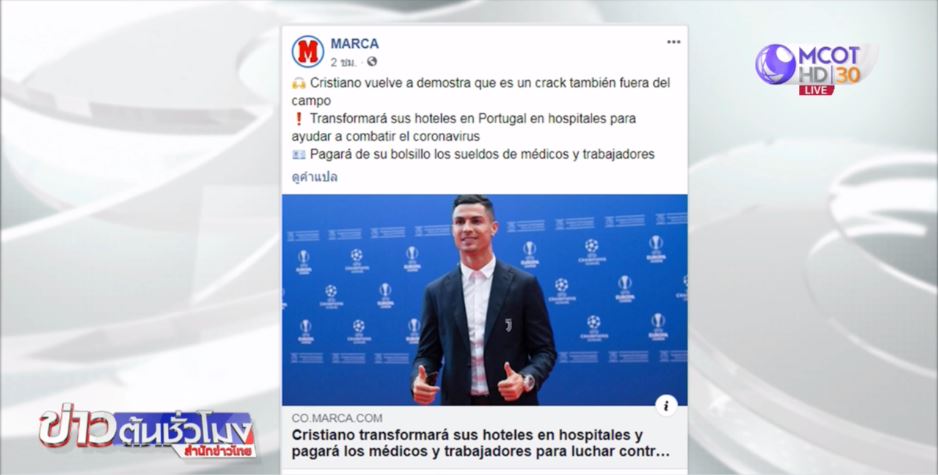Click the banknote emoji before Pagará
Image resolution: width=938 pixels, height=475 pixels.
coord(299,155)
